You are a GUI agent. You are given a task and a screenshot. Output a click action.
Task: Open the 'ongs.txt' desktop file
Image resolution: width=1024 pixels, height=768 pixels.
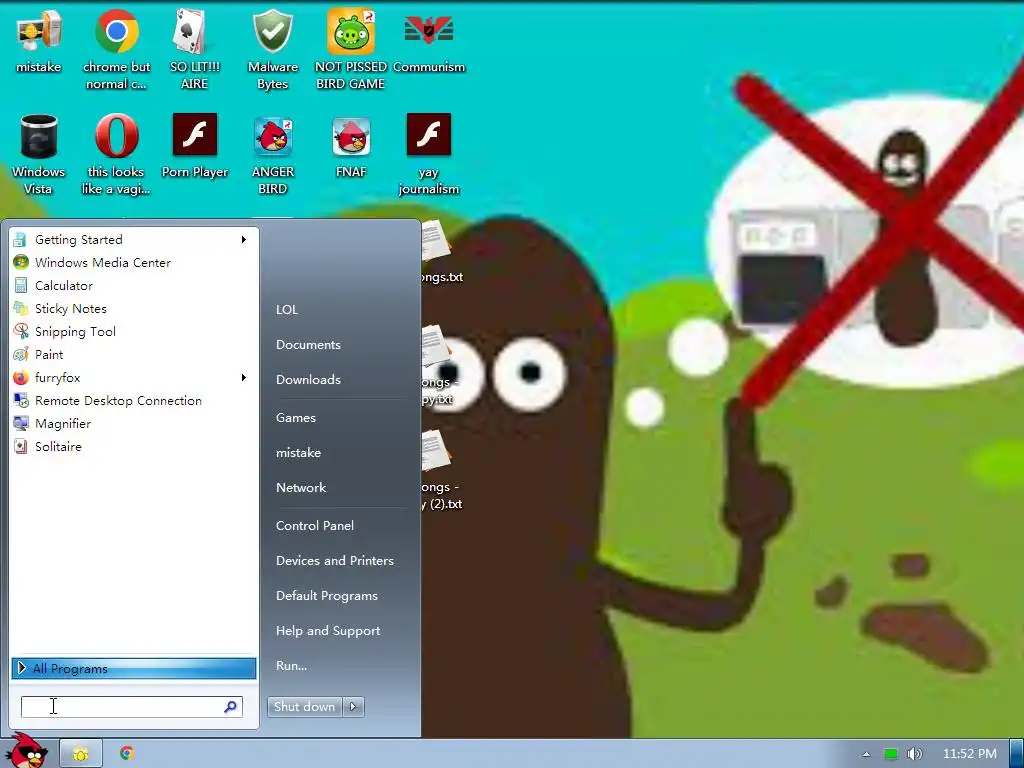point(441,253)
